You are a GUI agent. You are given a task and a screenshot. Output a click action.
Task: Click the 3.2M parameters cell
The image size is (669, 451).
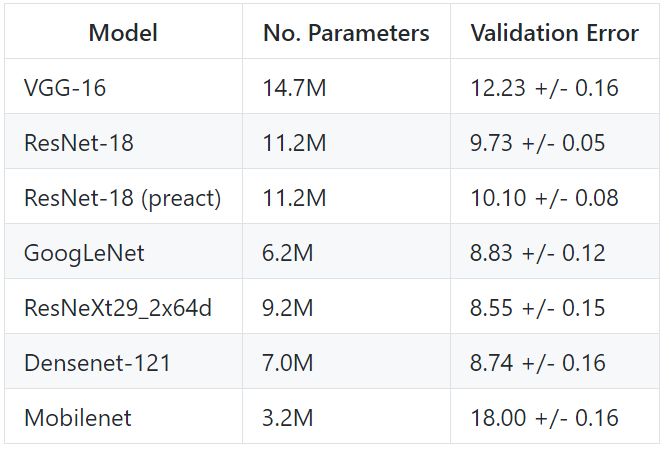(x=288, y=418)
